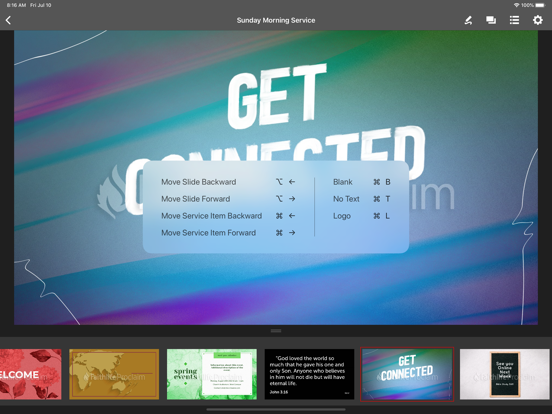Viewport: 552px width, 414px height.
Task: Tap the slides presentation icon in toolbar
Action: (x=491, y=20)
